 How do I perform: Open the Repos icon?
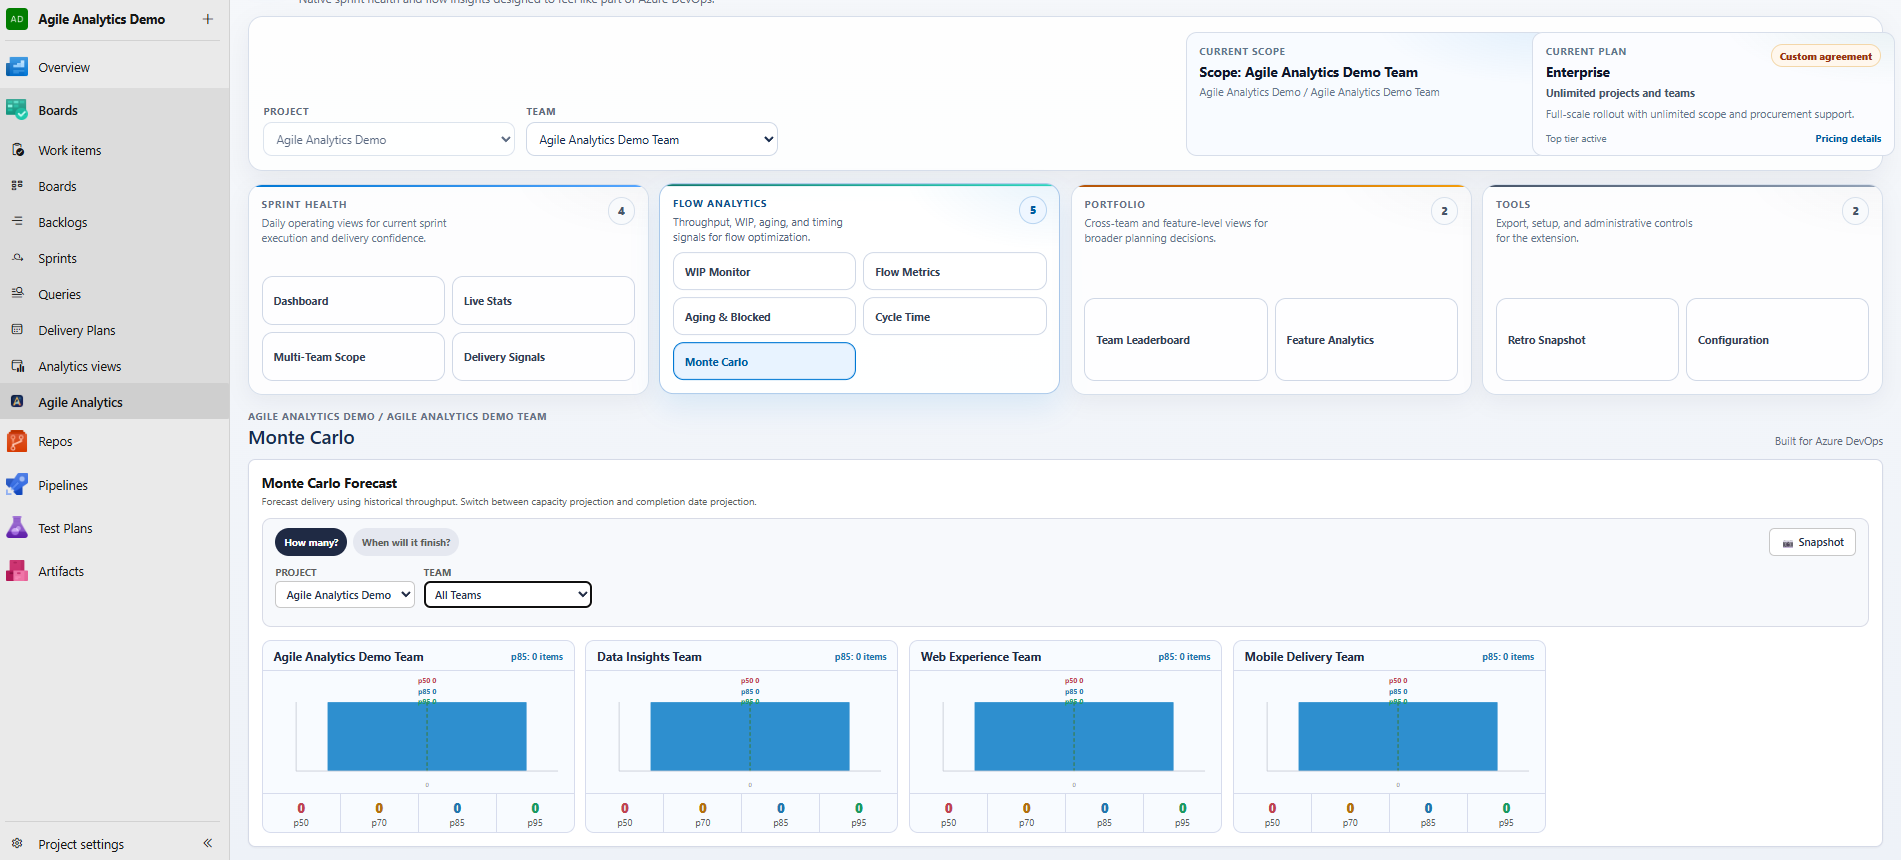[x=17, y=441]
